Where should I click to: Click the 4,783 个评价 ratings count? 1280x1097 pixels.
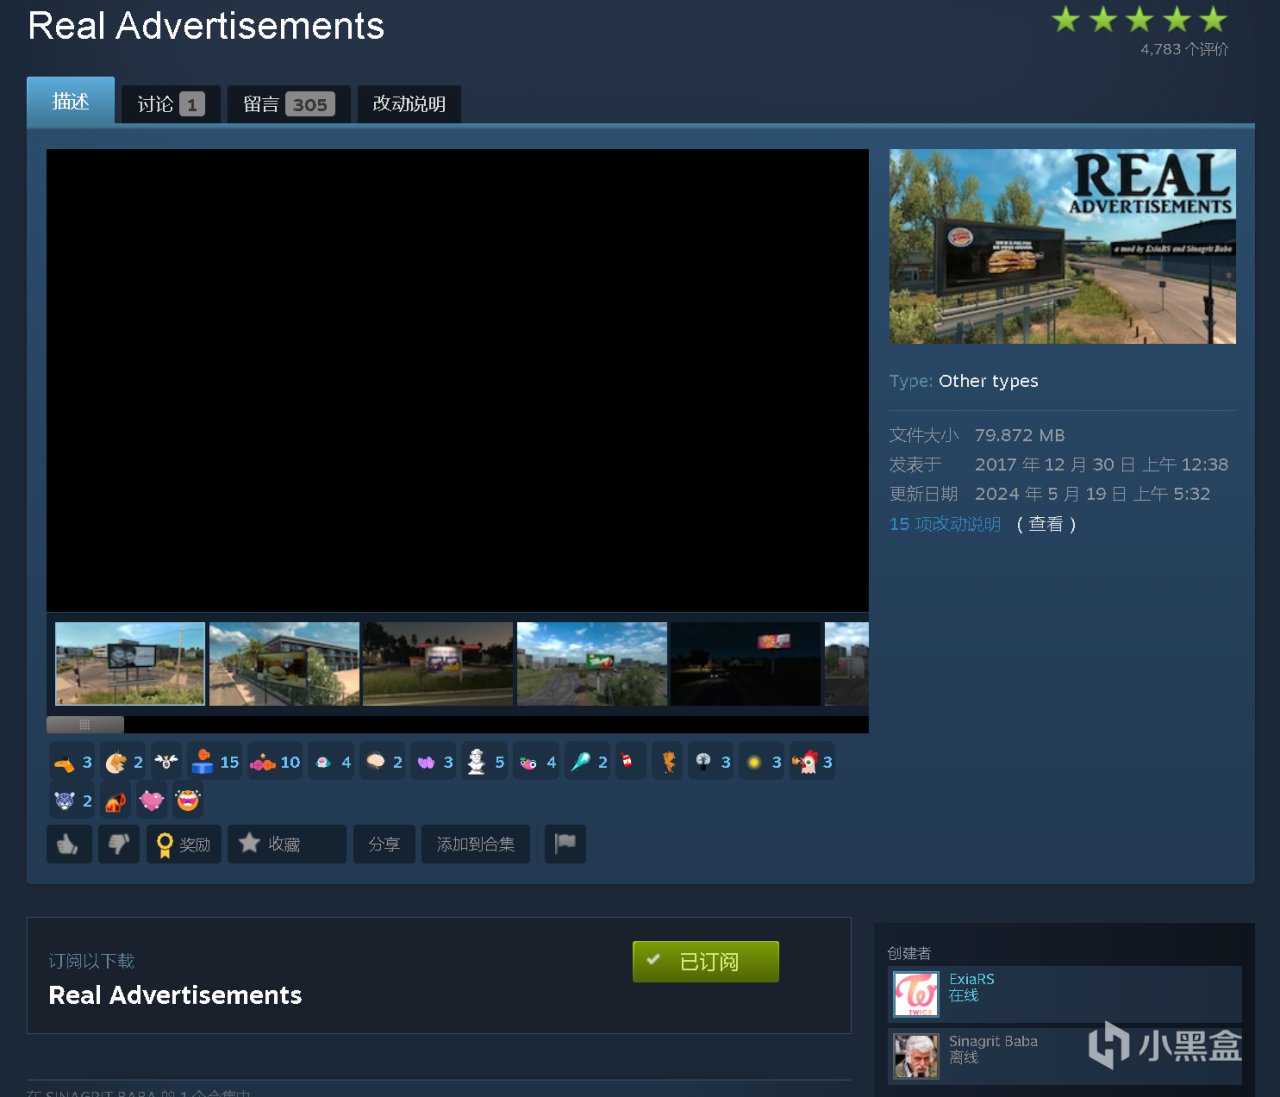point(1184,49)
